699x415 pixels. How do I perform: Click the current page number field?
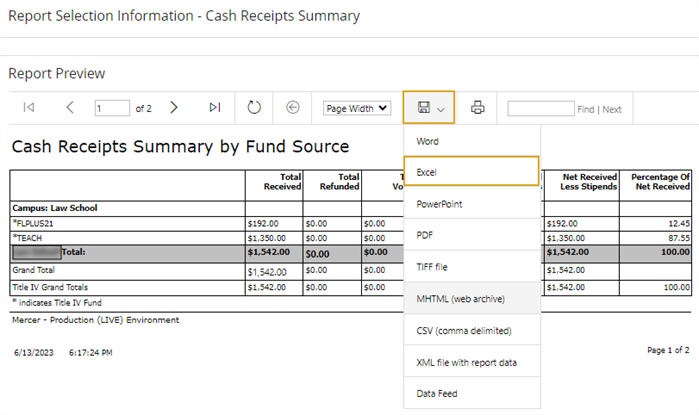[112, 108]
